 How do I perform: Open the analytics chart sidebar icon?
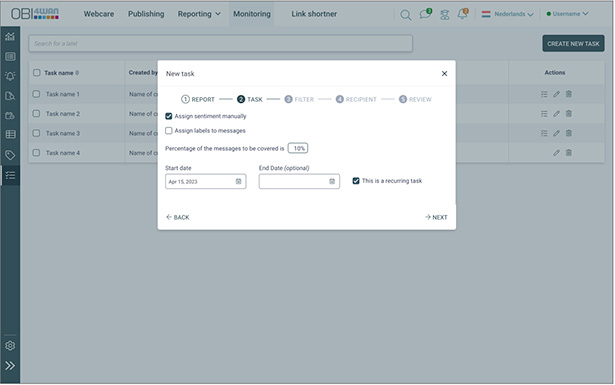tap(10, 36)
